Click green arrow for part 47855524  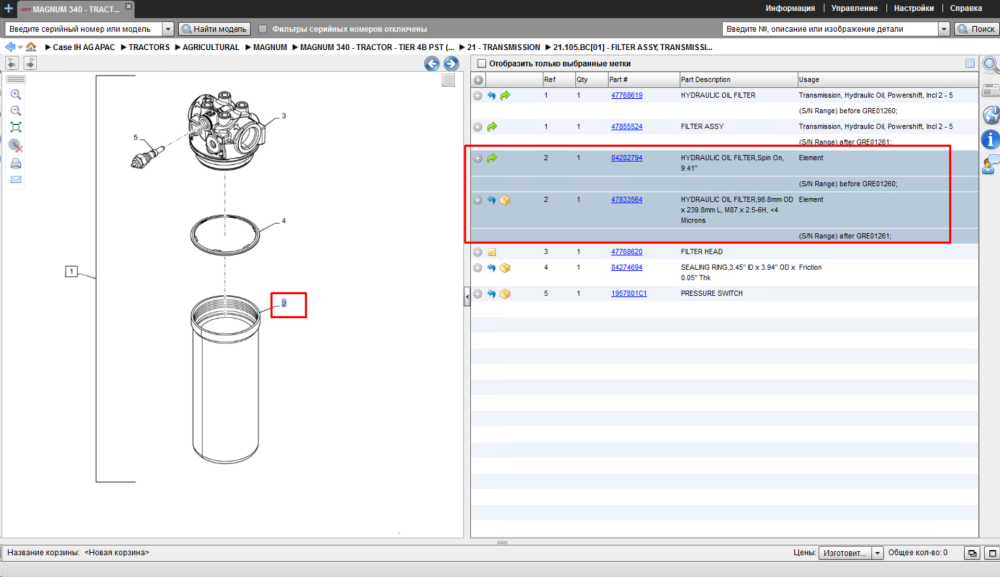(x=492, y=127)
